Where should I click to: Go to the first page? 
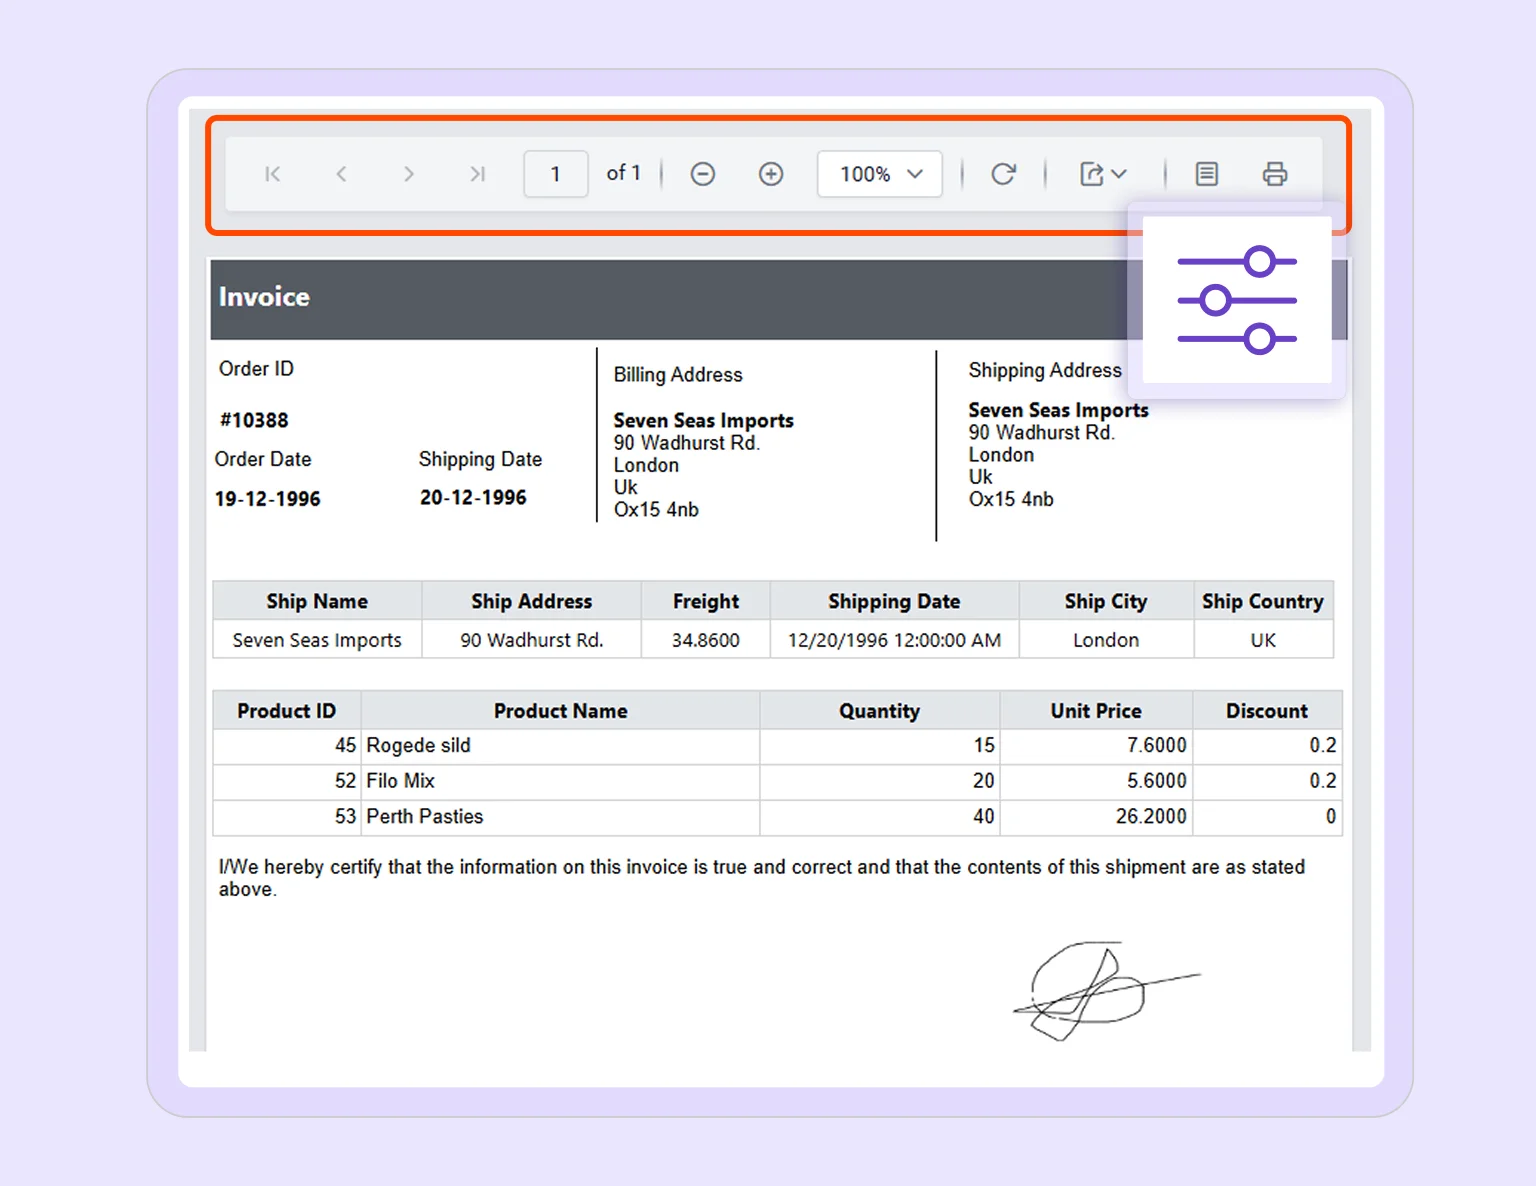pyautogui.click(x=272, y=173)
